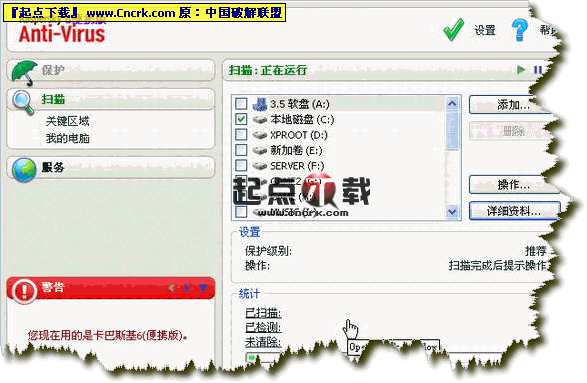The image size is (587, 383).
Task: Check the SERVER (F:) checkbox
Action: (241, 165)
